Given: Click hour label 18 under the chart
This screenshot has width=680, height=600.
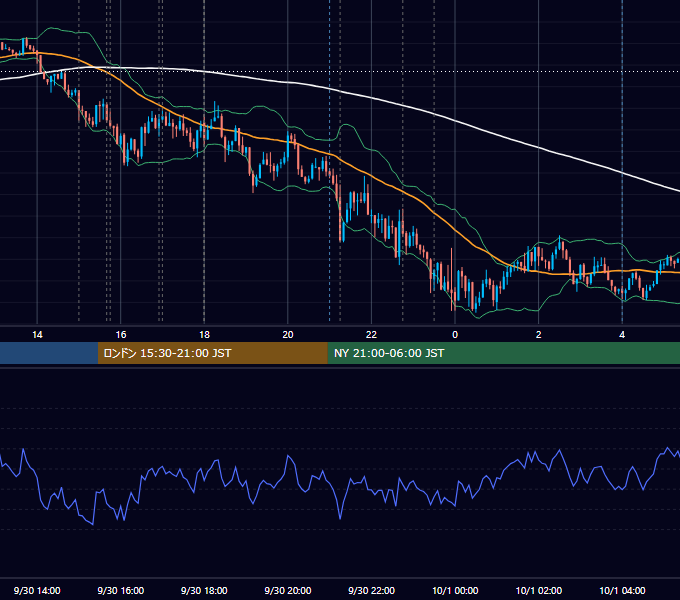Looking at the screenshot, I should tap(204, 334).
